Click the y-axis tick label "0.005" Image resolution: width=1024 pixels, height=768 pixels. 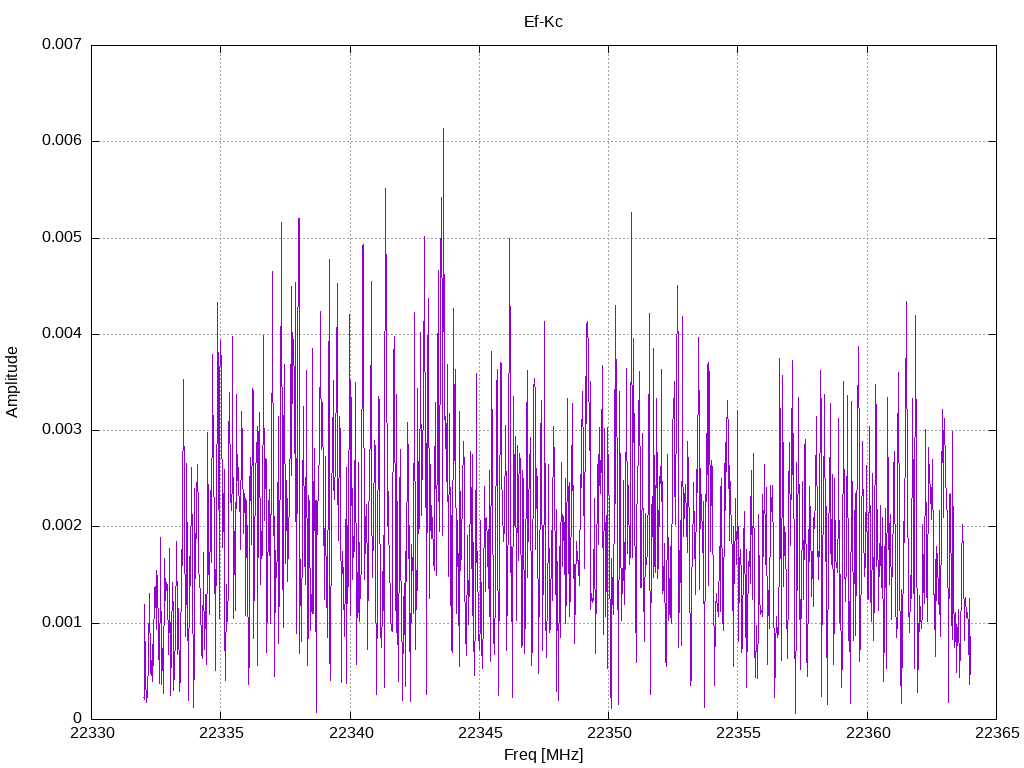(62, 237)
